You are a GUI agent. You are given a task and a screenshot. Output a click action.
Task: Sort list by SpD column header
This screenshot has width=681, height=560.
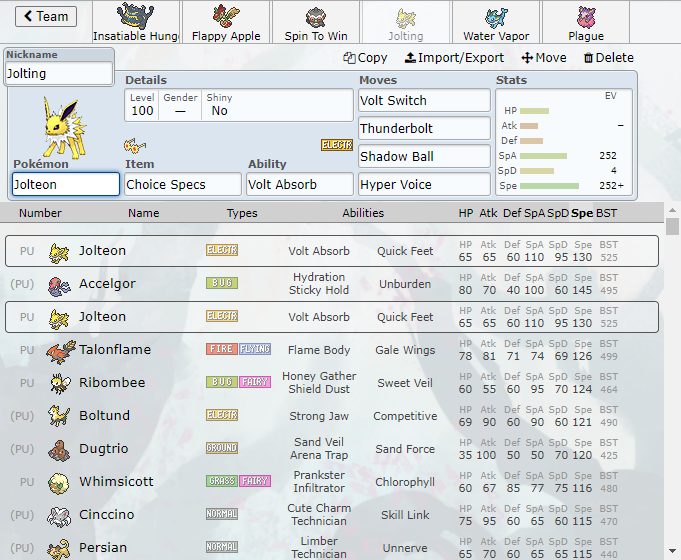(558, 213)
